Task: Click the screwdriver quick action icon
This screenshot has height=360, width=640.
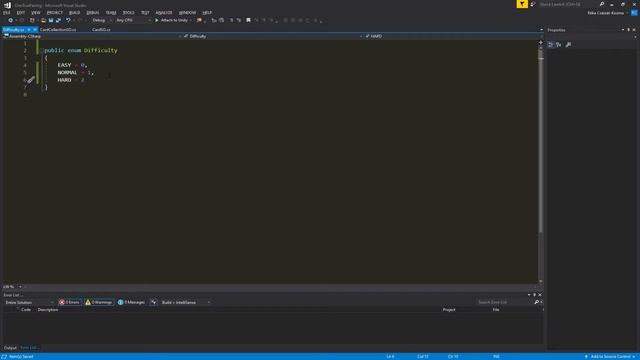Action: (31, 80)
